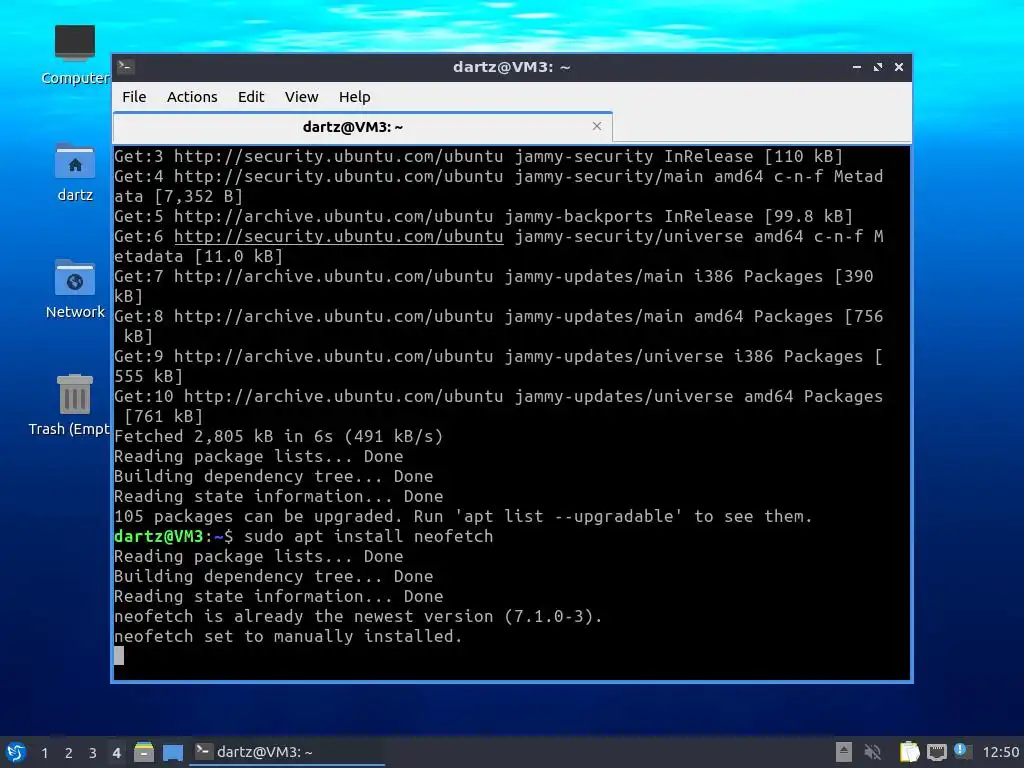The height and width of the screenshot is (768, 1024).
Task: Switch to workspace 4
Action: click(x=116, y=753)
